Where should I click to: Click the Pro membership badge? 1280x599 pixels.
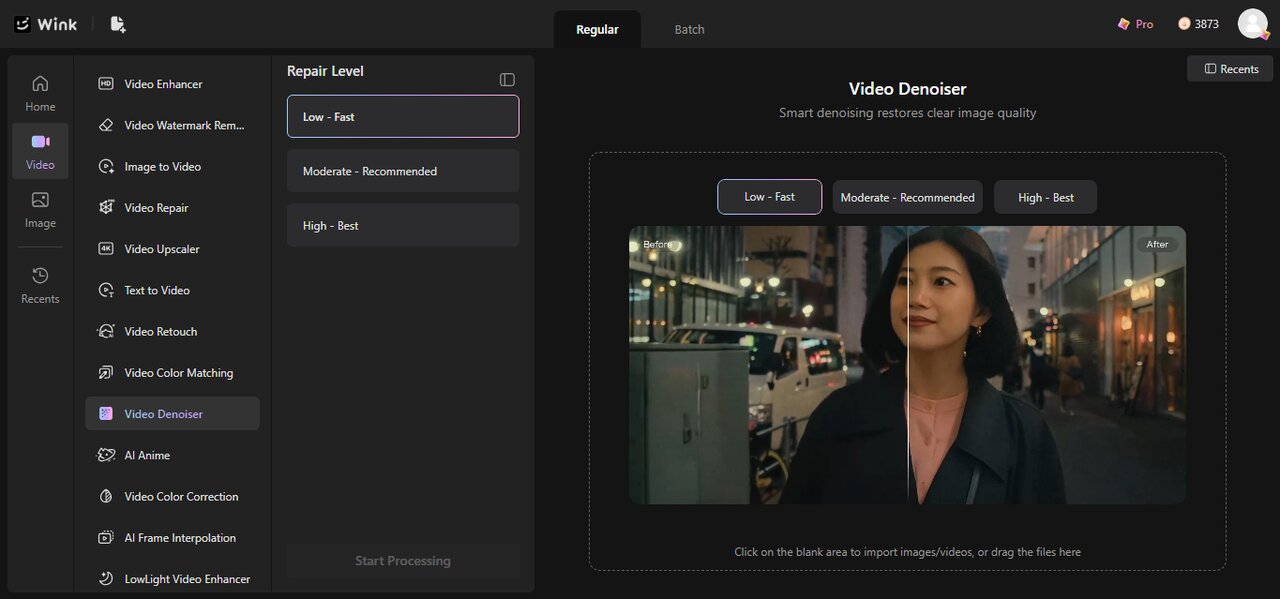[x=1135, y=24]
